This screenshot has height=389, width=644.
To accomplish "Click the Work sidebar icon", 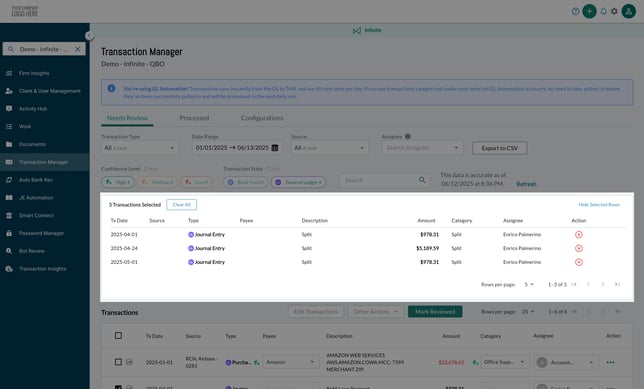I will pos(9,127).
